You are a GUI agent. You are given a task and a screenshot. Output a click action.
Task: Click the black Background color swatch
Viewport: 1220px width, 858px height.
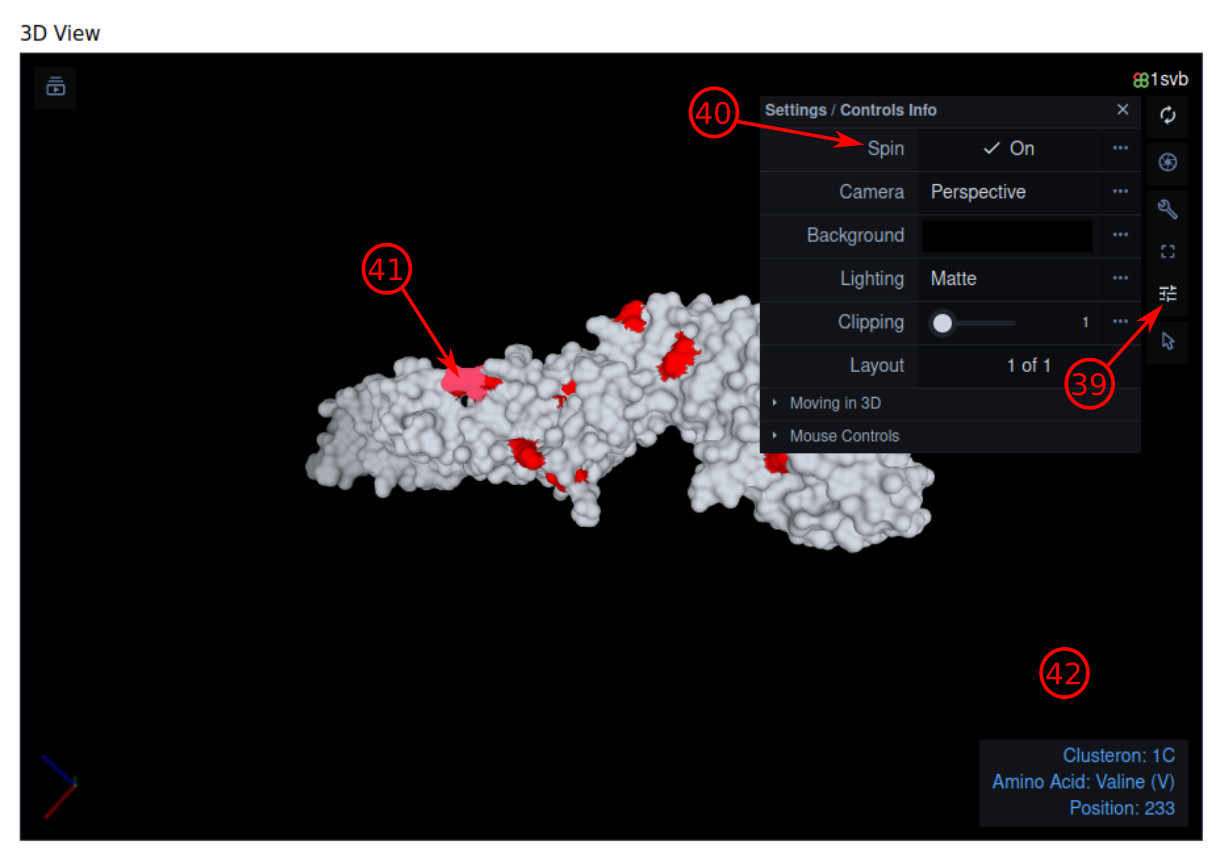click(1007, 236)
